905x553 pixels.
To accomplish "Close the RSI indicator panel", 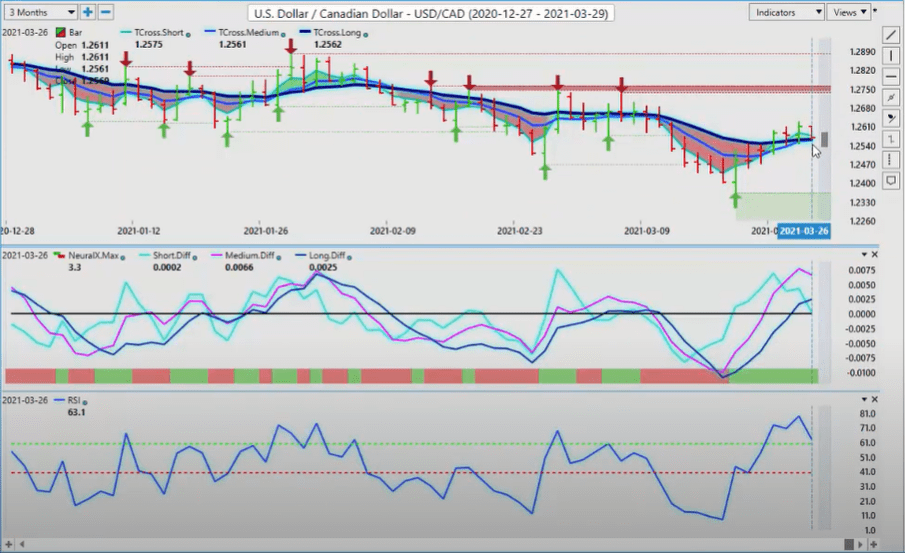I will [875, 400].
